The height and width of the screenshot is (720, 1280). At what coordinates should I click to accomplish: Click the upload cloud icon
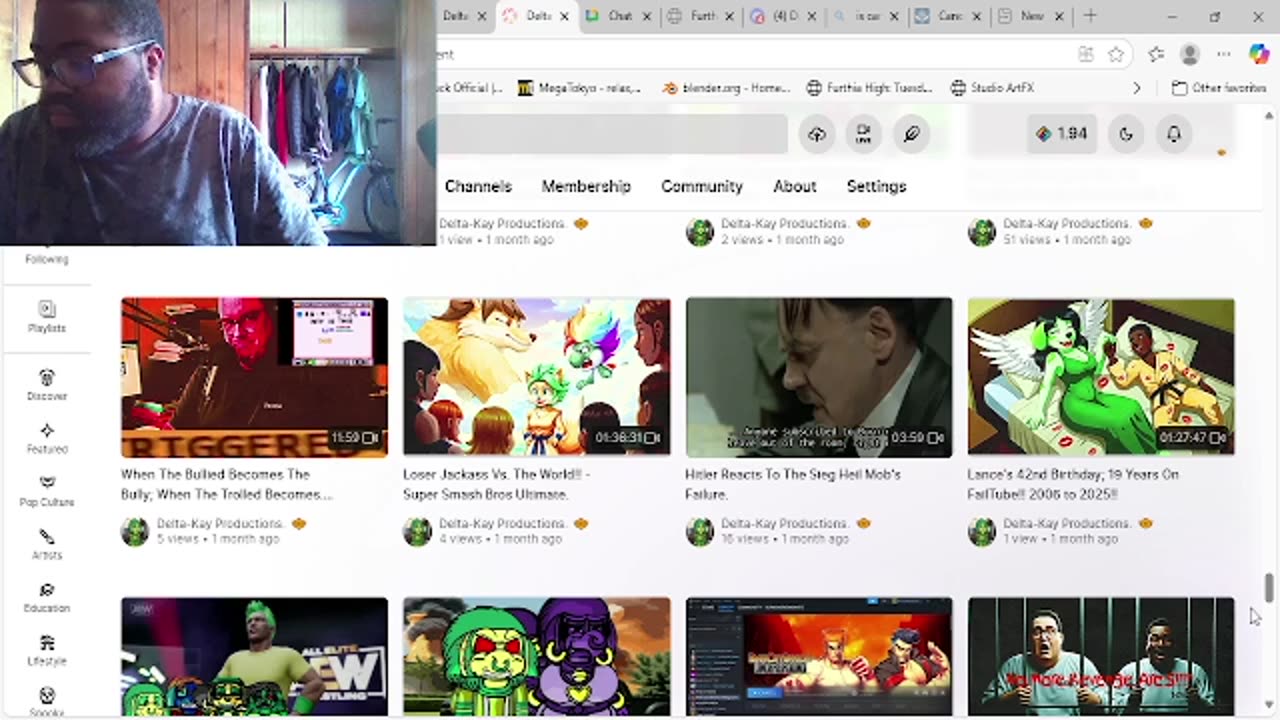(x=817, y=134)
